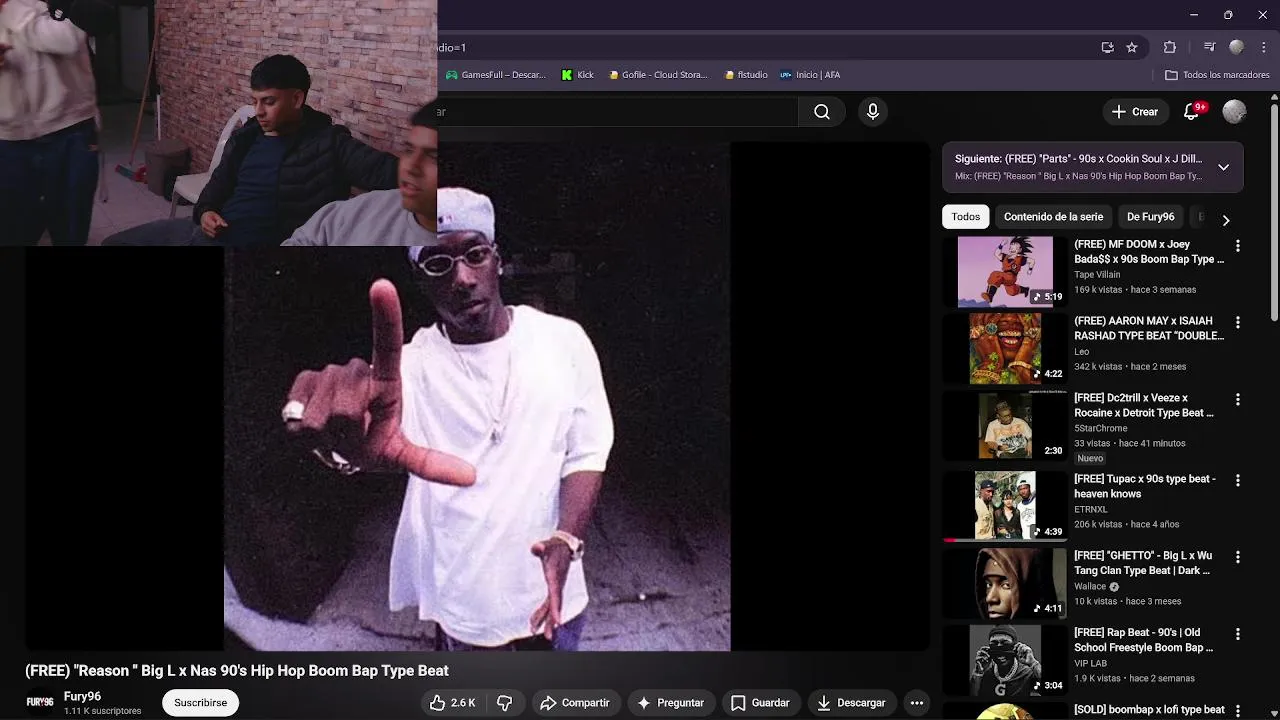The height and width of the screenshot is (720, 1280).
Task: Open options for MF DOOM x Joey Bada$$ video
Action: [x=1238, y=246]
